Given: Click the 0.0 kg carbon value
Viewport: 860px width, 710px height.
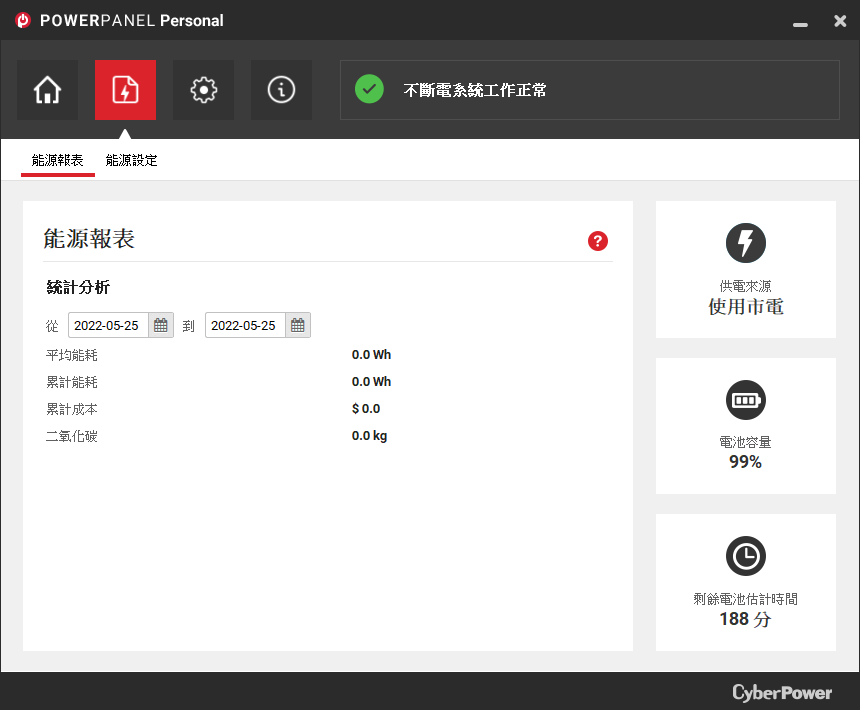Looking at the screenshot, I should point(369,436).
